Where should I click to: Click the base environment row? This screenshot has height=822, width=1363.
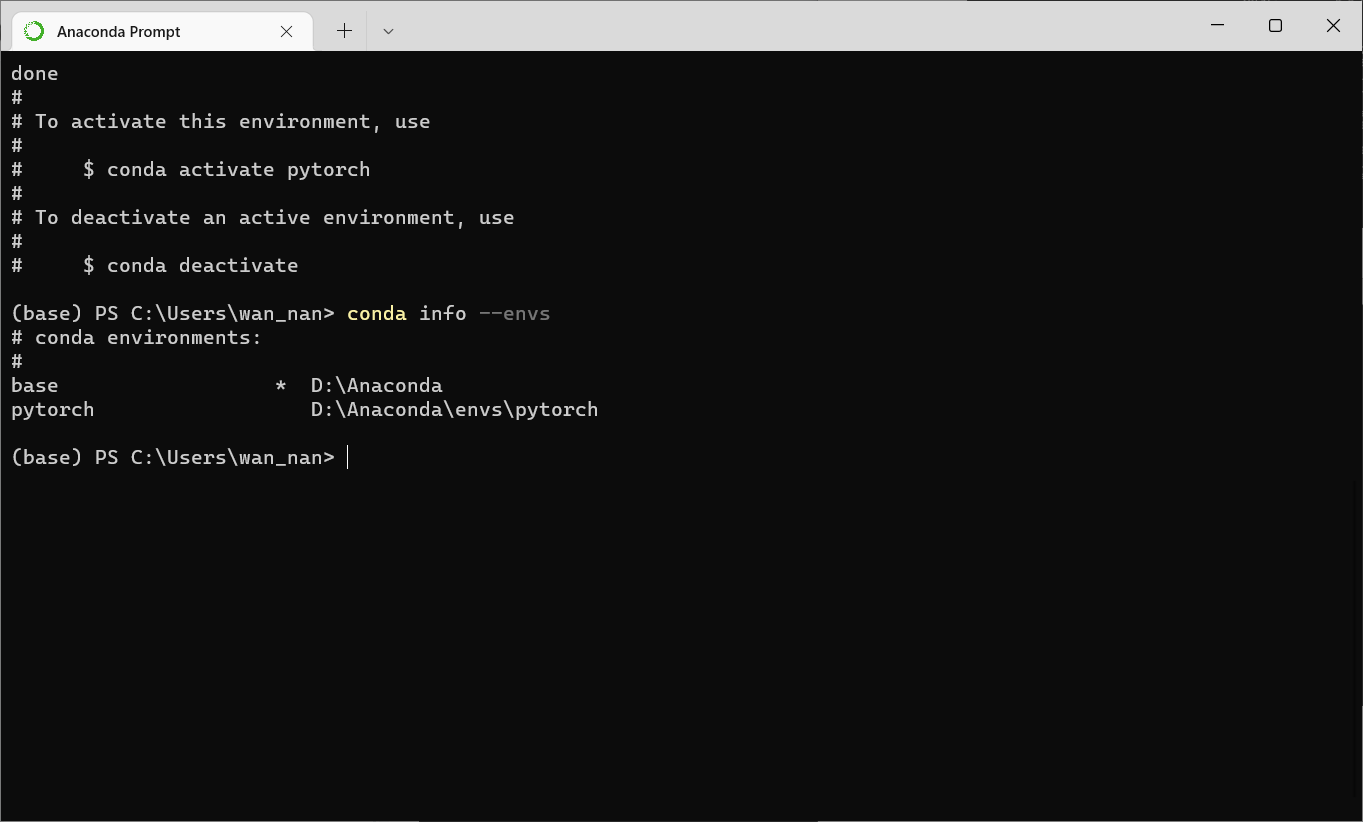click(x=227, y=385)
